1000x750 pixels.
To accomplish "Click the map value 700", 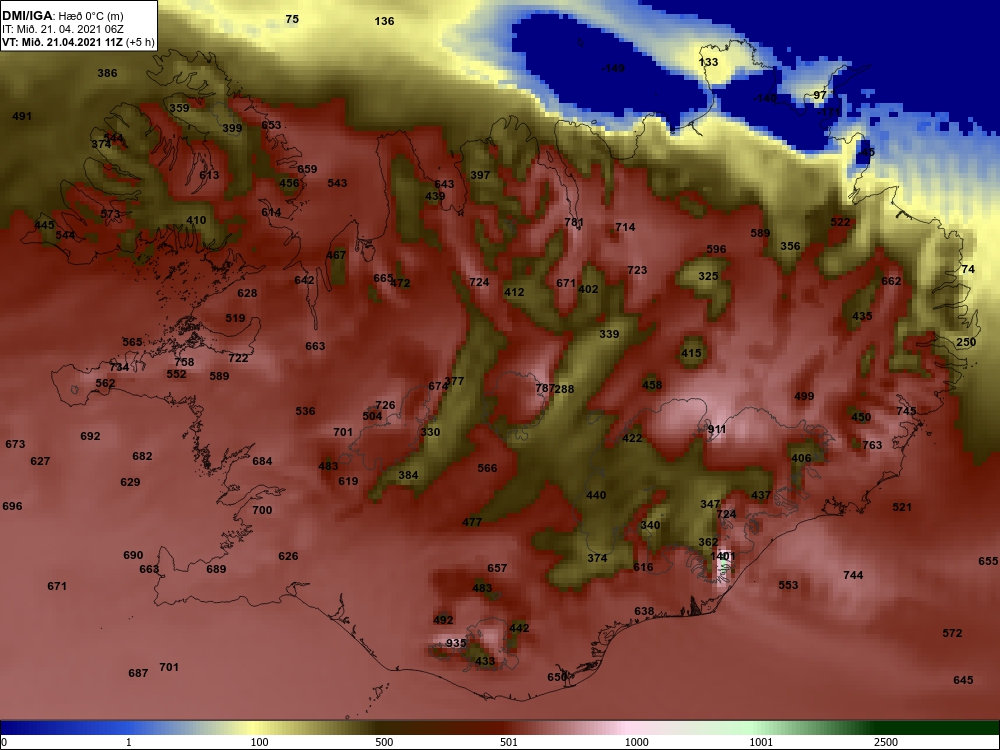I will click(x=262, y=510).
